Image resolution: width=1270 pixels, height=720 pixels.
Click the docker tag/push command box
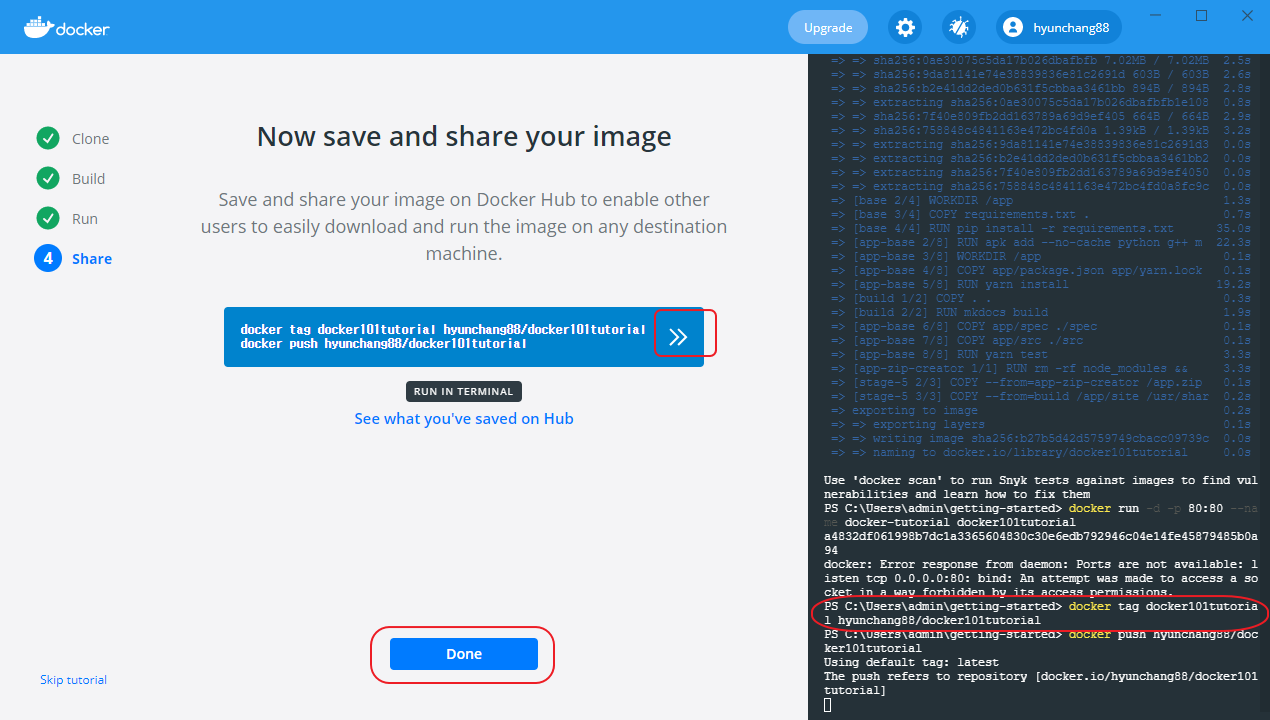point(464,337)
